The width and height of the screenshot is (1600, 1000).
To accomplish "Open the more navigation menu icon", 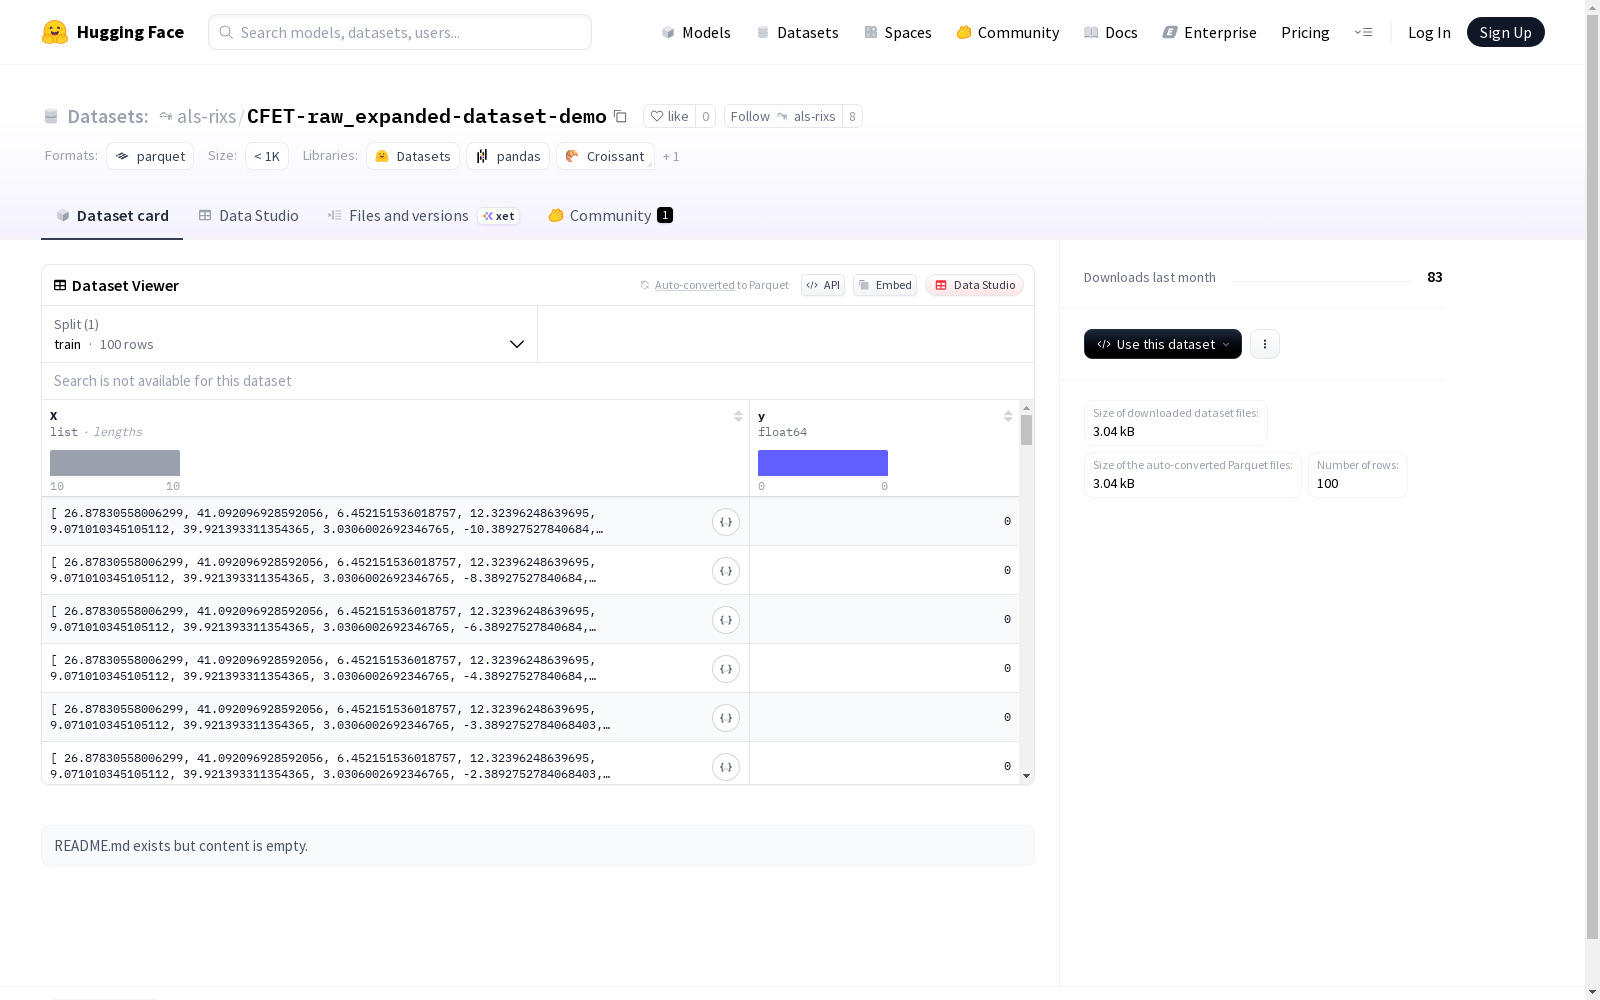I will tap(1363, 32).
